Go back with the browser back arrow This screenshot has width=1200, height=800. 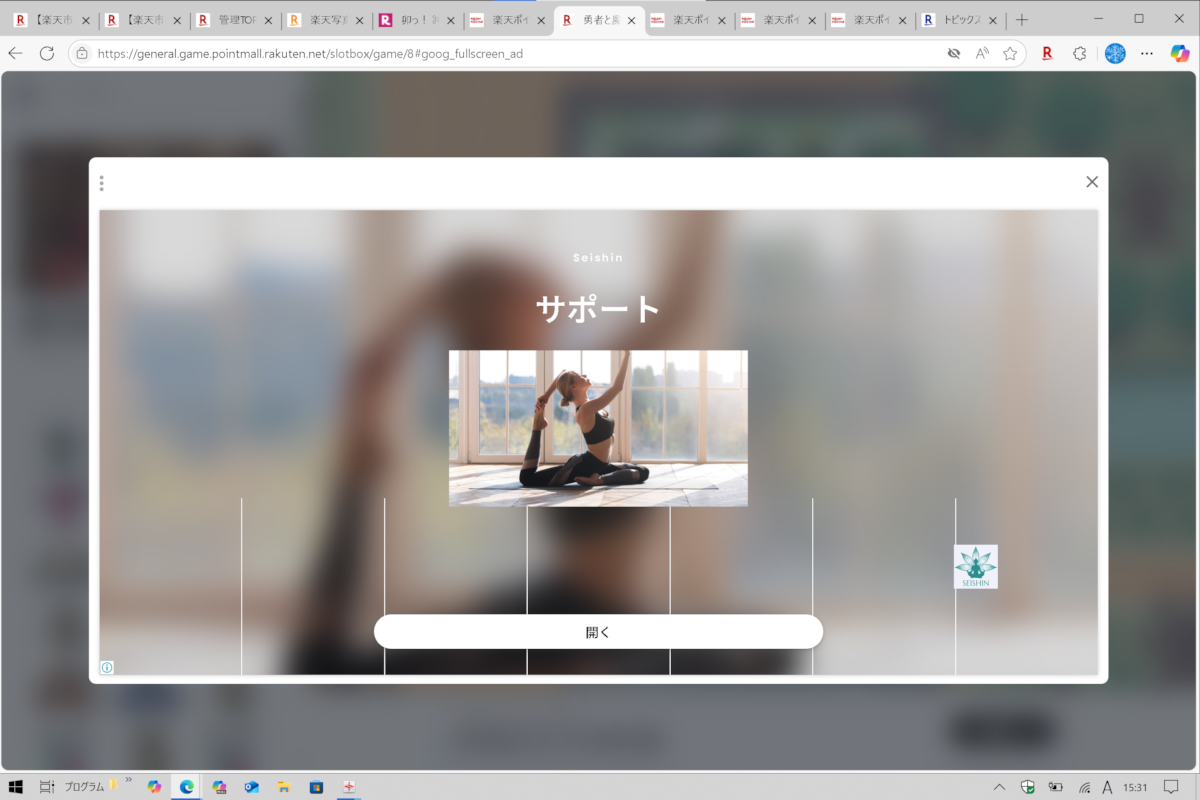[15, 53]
